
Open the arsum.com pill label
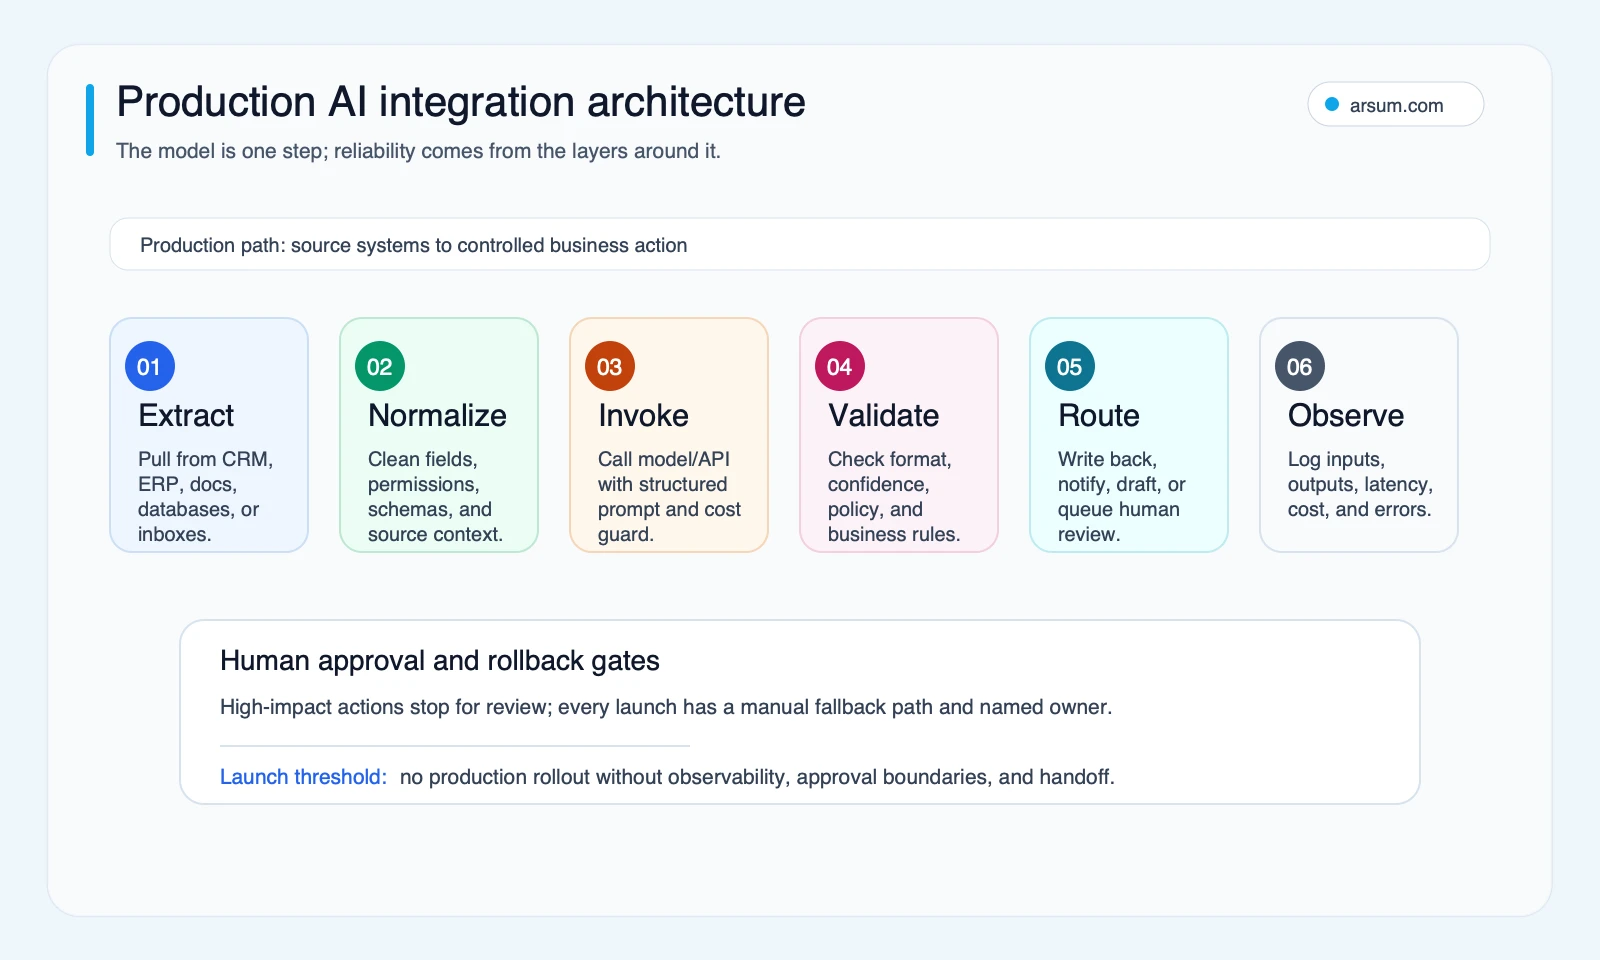click(1396, 105)
